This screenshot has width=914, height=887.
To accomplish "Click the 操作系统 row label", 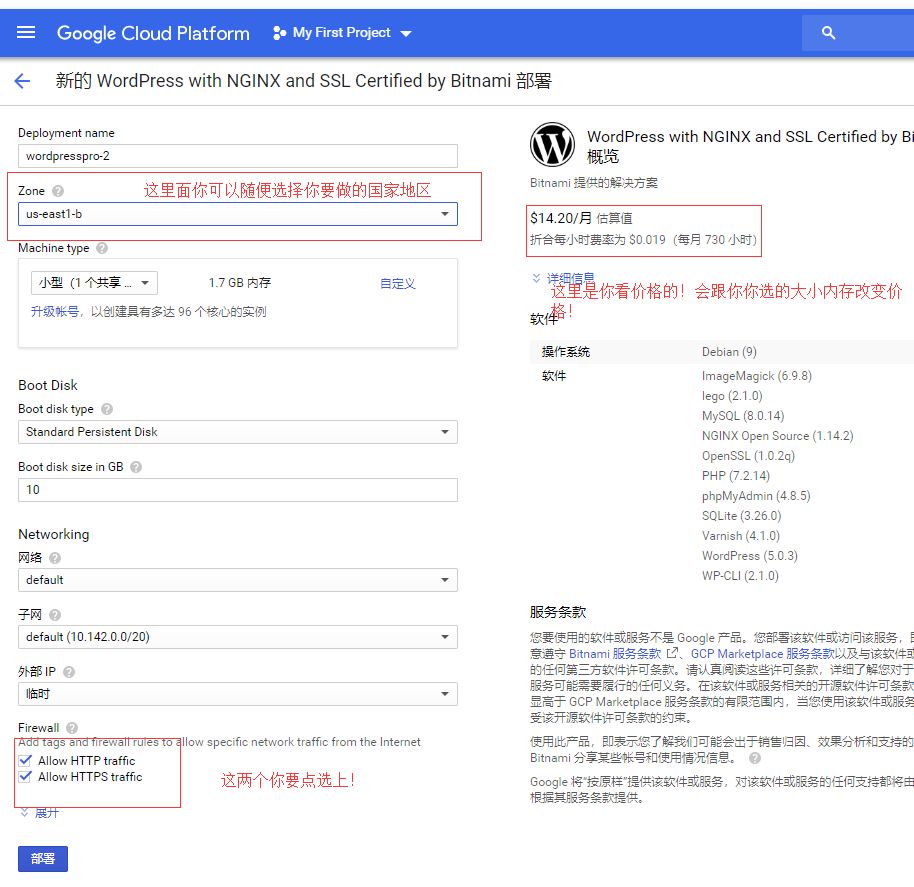I will pyautogui.click(x=565, y=352).
